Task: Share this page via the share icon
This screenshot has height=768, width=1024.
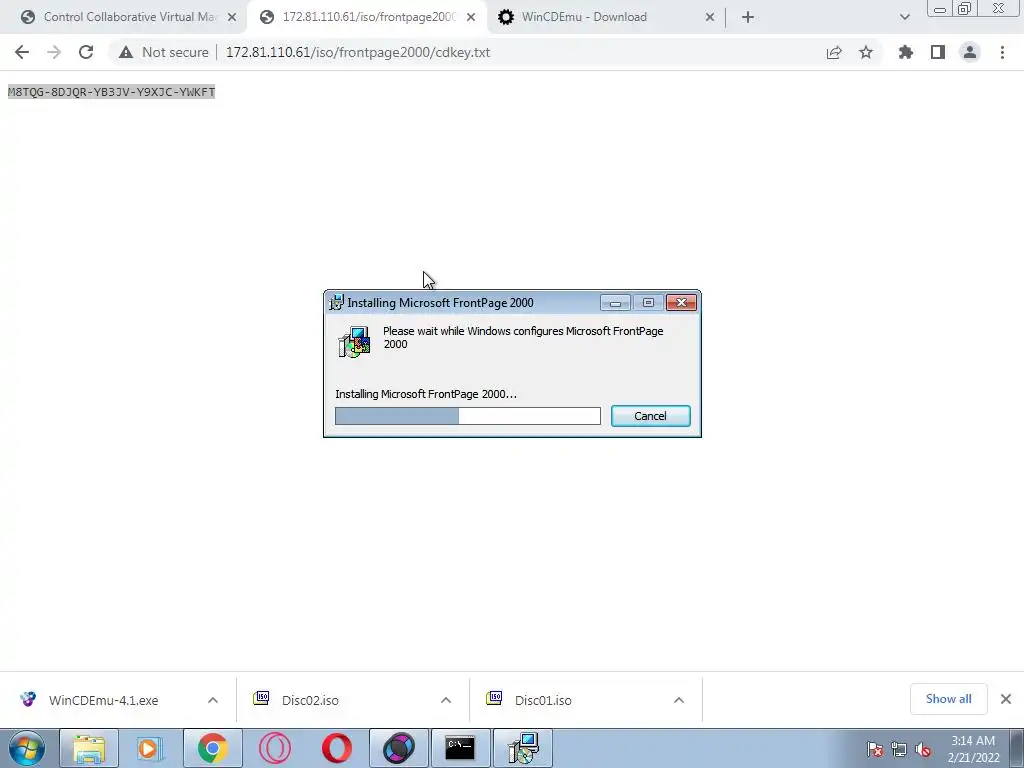Action: pos(834,52)
